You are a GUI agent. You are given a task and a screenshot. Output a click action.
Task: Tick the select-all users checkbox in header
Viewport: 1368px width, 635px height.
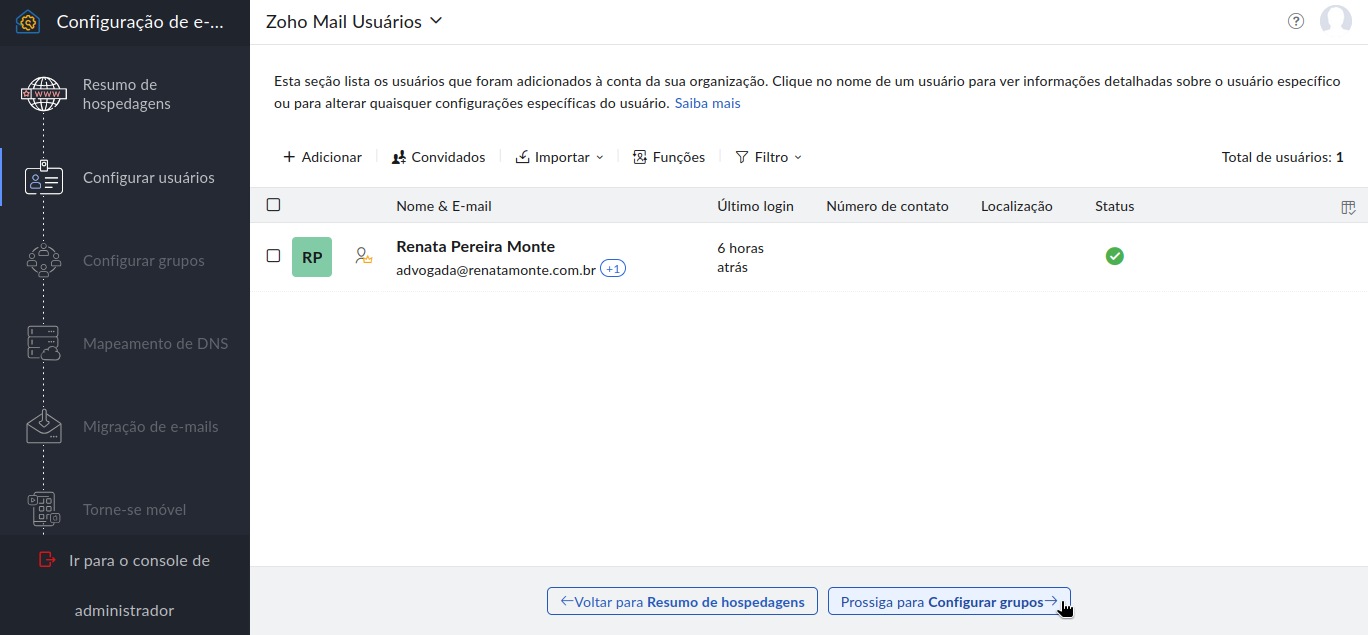coord(273,205)
